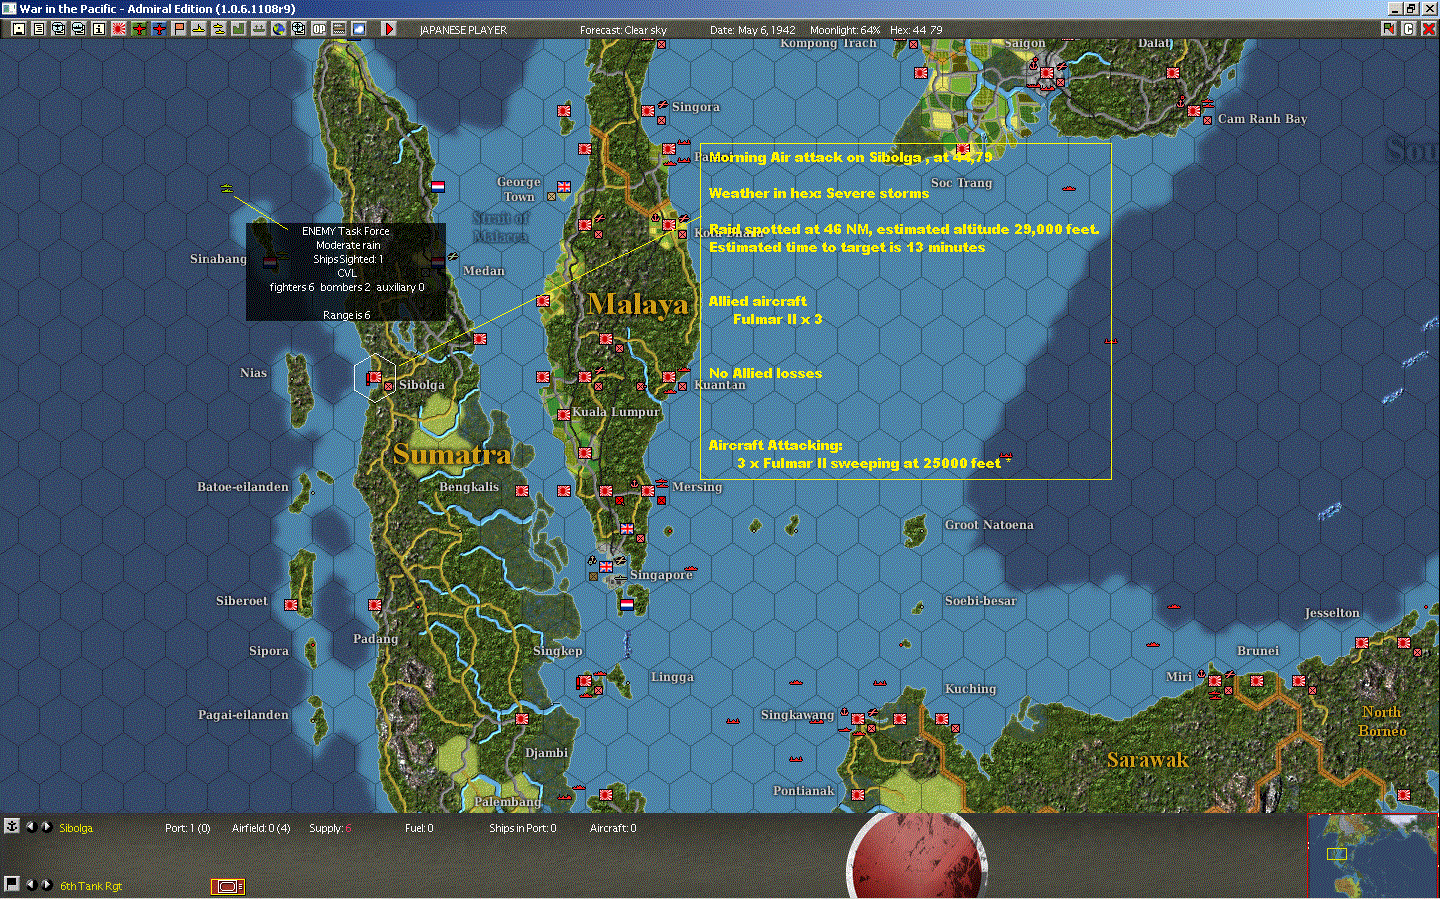Click the green ship-at-base toolbar icon
The width and height of the screenshot is (1440, 900).
258,29
